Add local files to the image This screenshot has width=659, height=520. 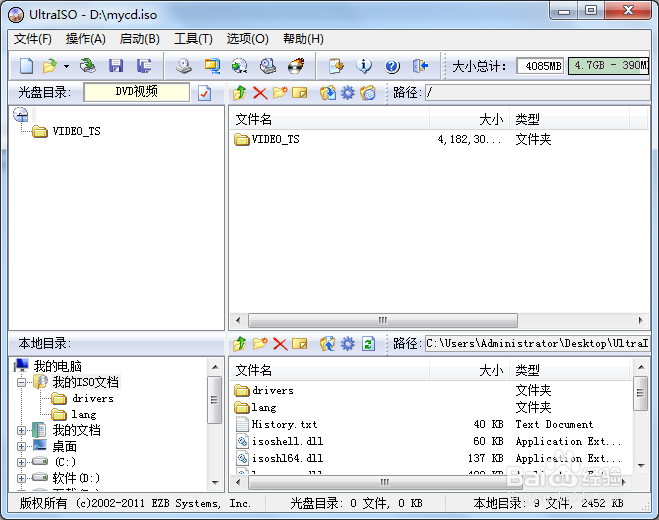(328, 344)
